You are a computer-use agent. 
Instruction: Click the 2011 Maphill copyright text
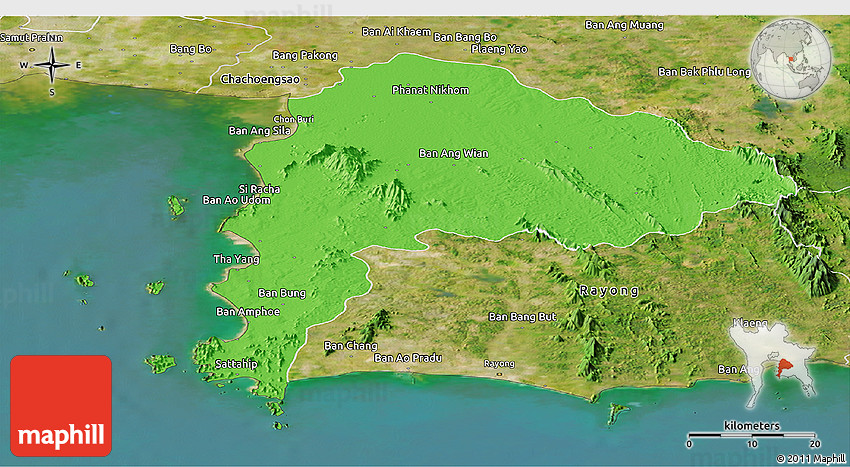point(810,458)
